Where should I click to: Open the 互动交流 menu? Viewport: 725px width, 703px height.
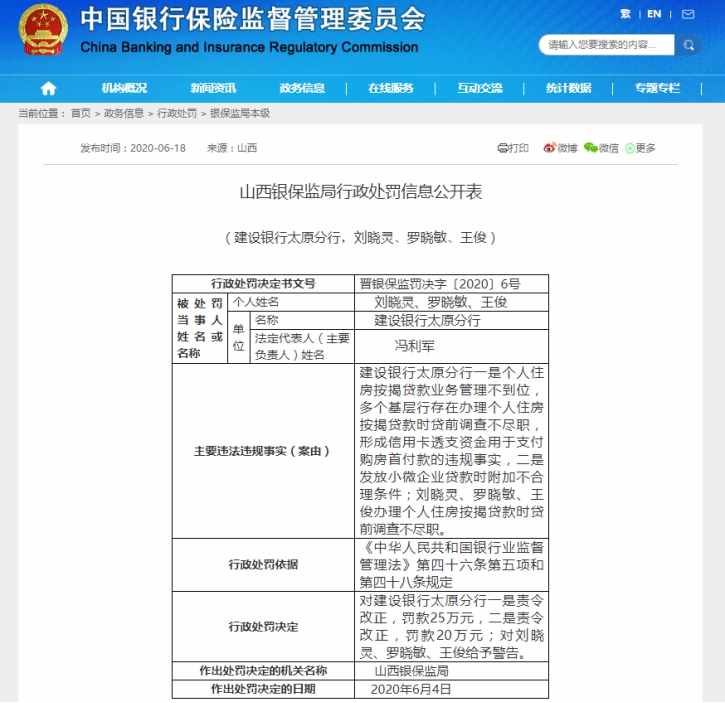[479, 88]
